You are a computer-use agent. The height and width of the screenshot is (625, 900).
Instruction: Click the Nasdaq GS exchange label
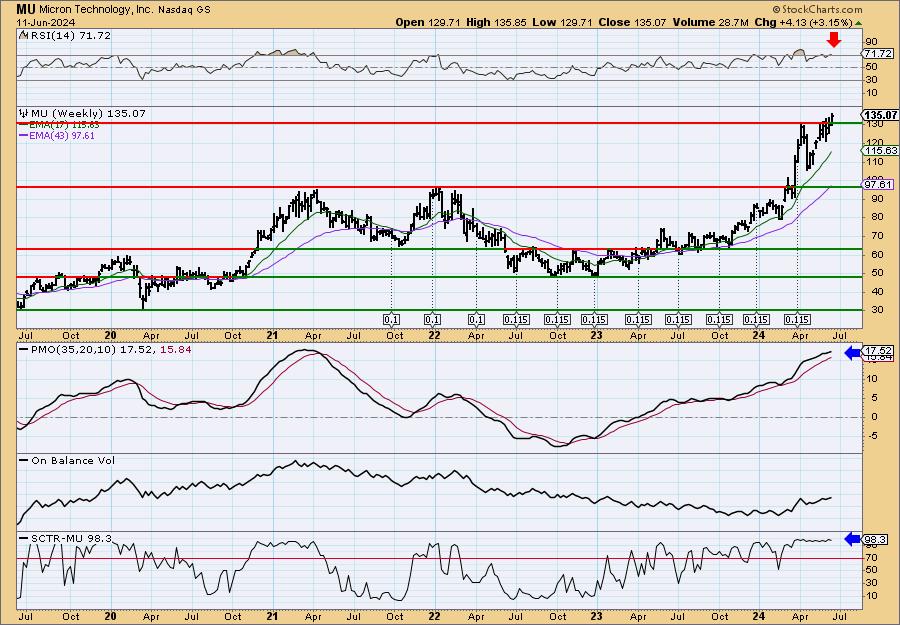(x=185, y=9)
